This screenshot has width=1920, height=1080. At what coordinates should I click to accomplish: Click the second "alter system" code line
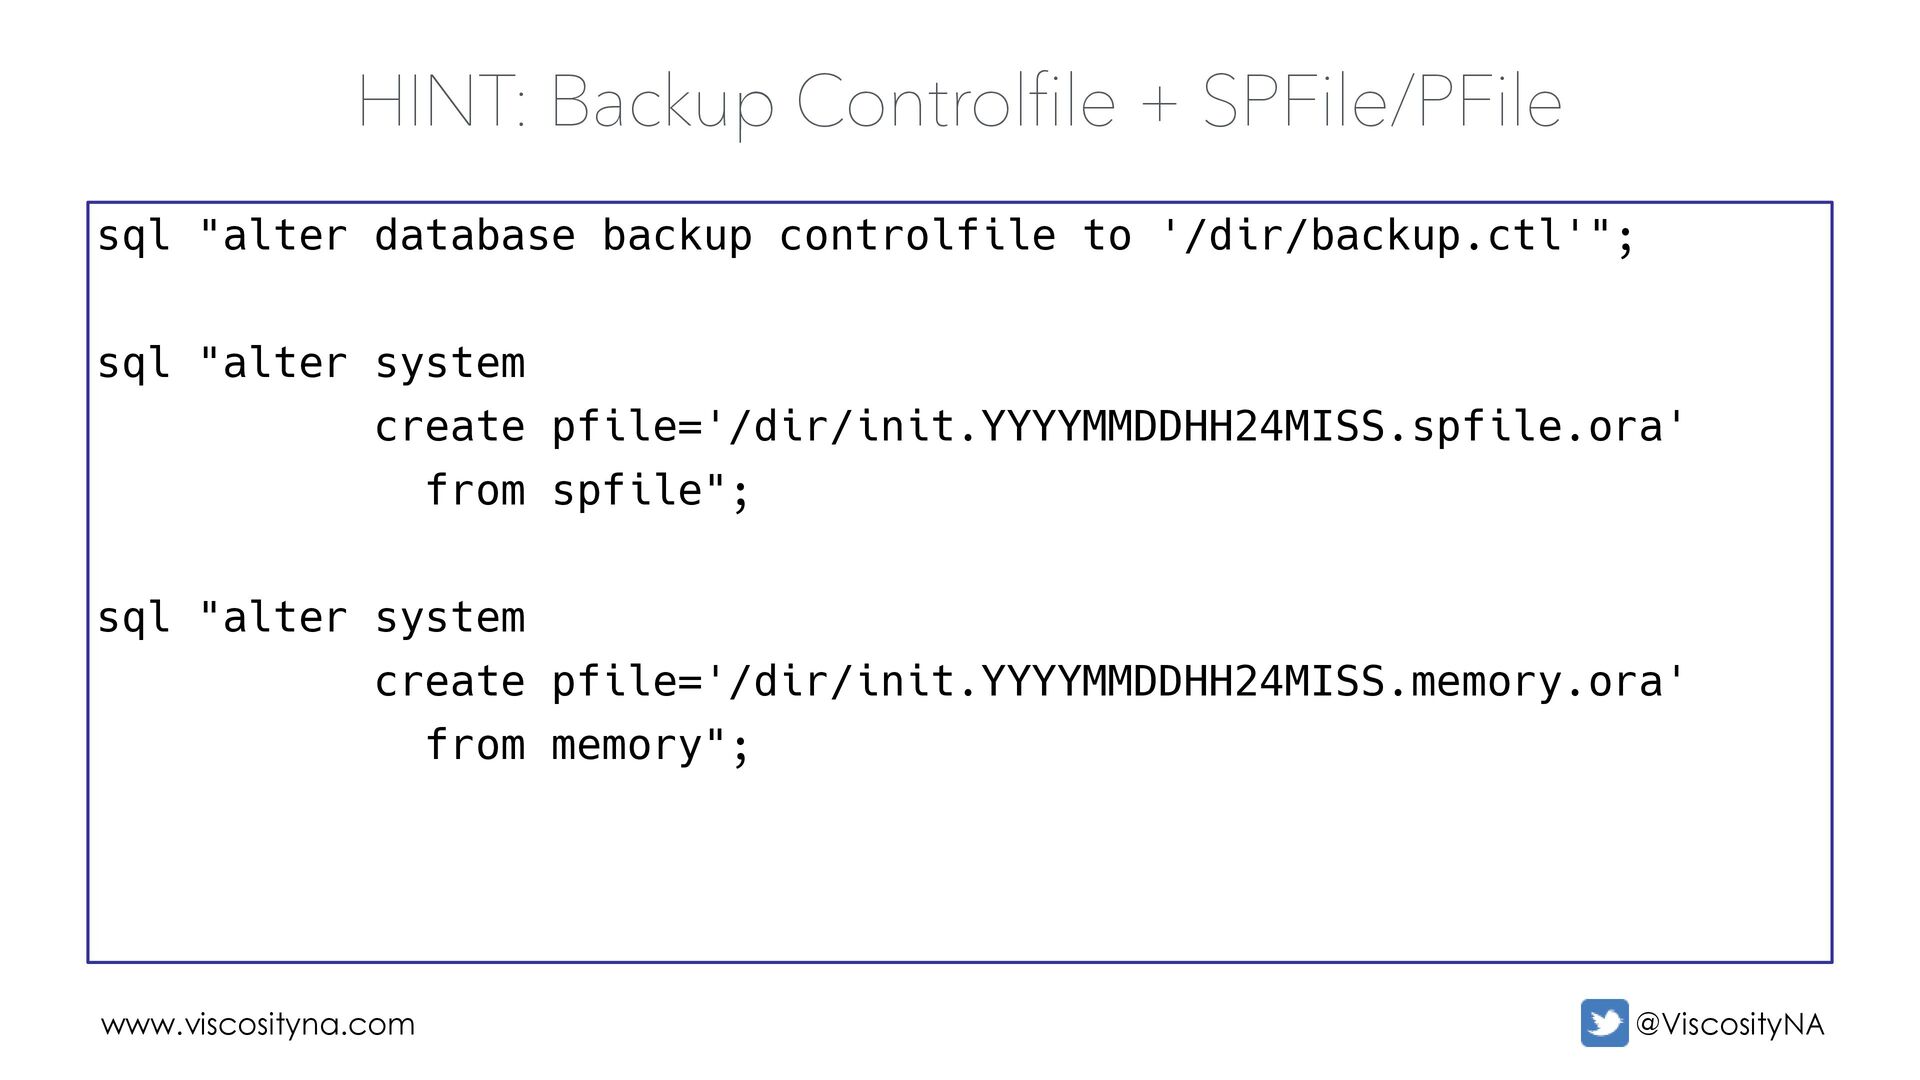[x=311, y=618]
